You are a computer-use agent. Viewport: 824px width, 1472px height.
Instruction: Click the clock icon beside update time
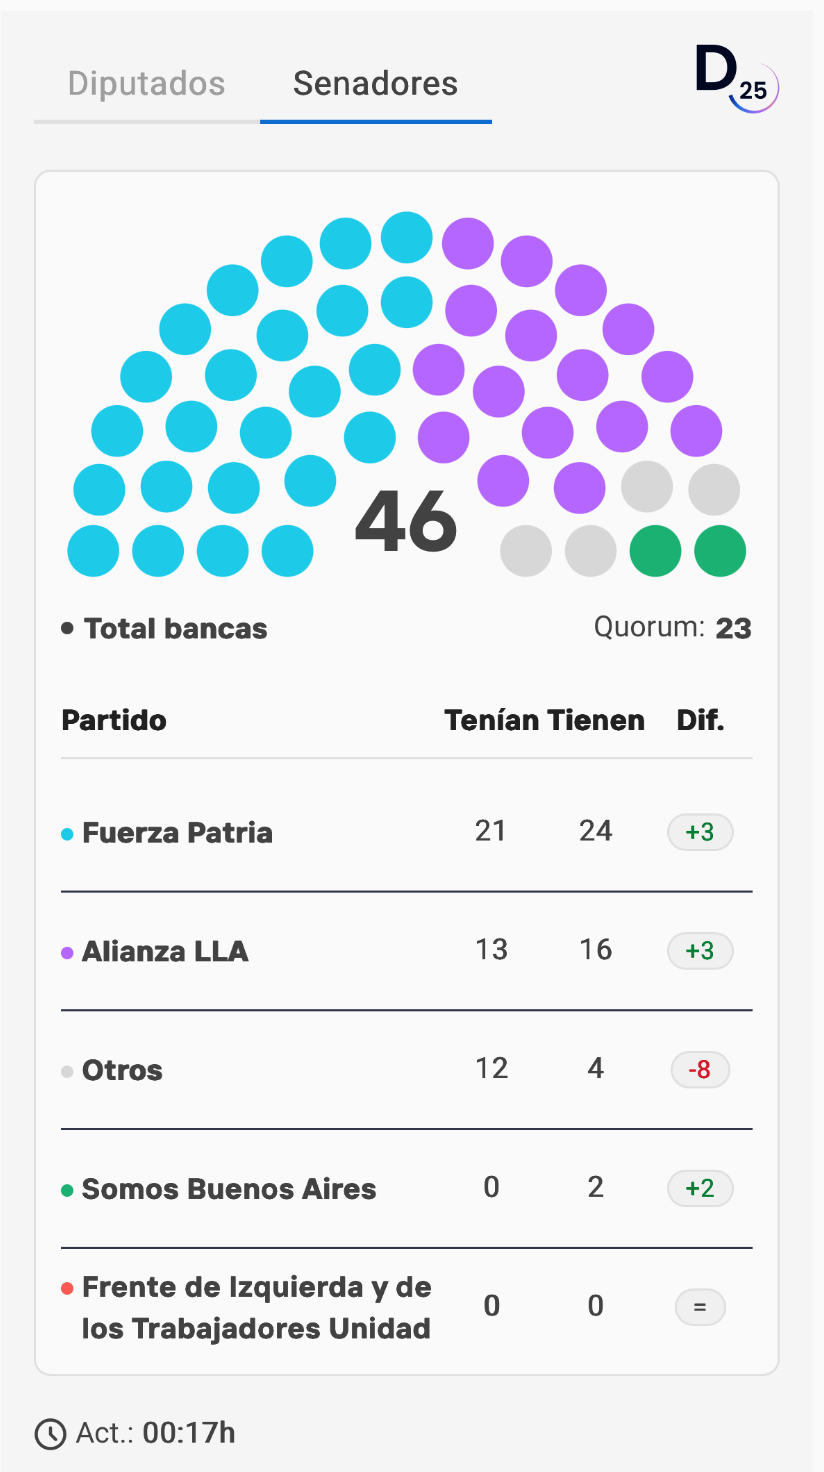point(50,1434)
